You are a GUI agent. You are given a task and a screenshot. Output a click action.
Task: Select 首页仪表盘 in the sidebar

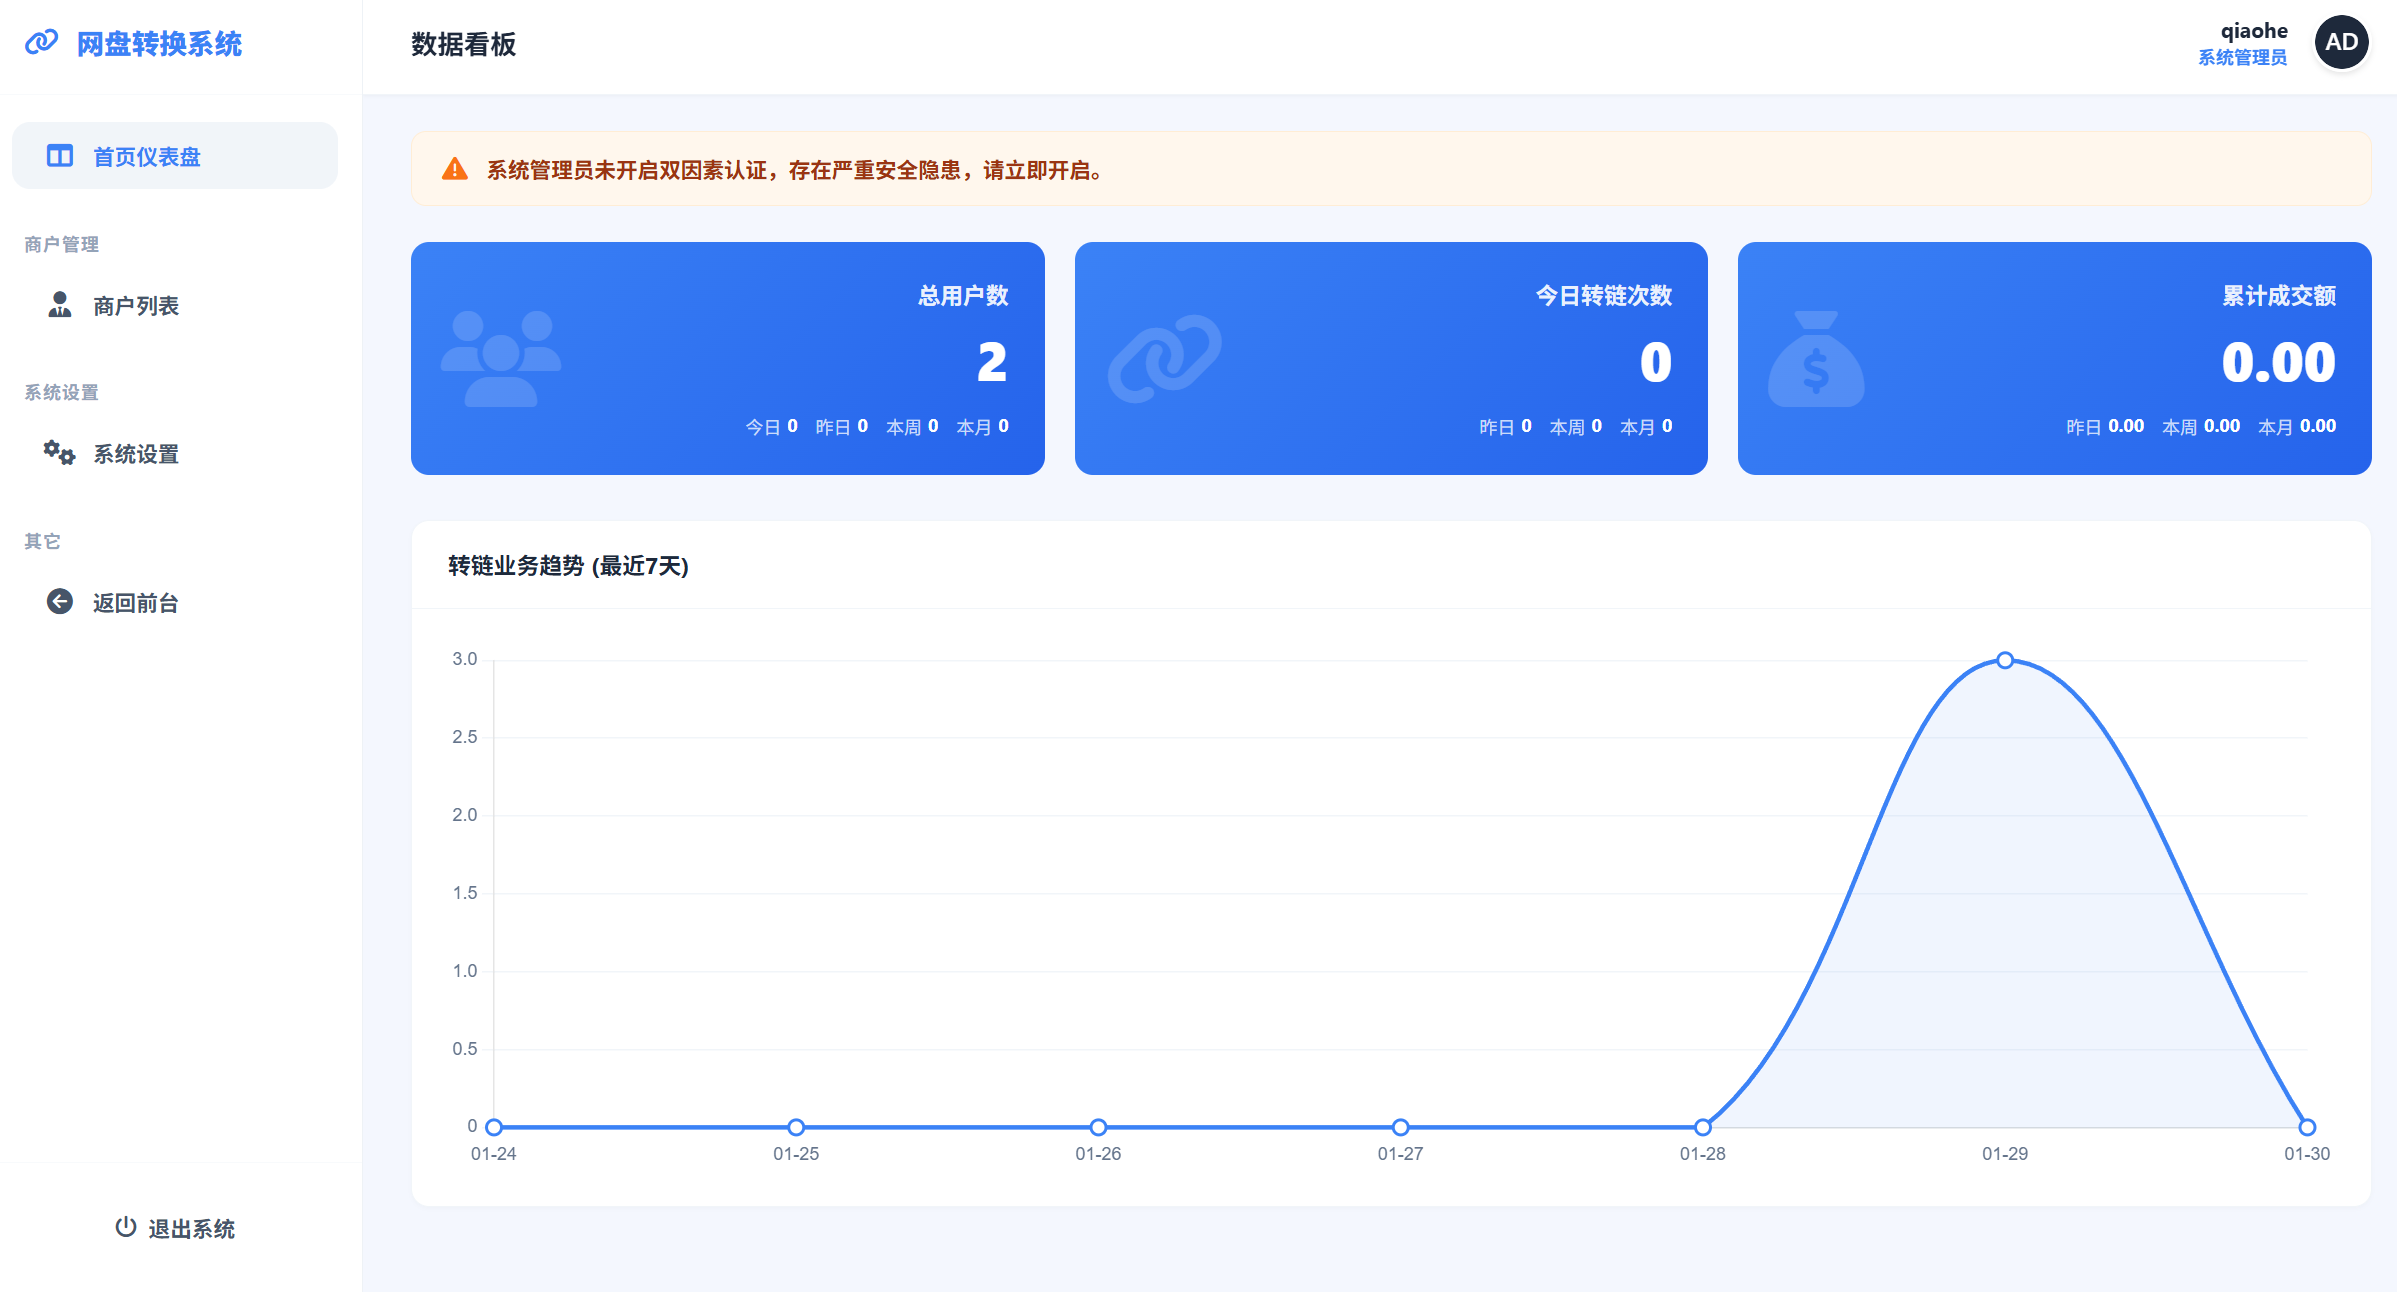[x=147, y=157]
